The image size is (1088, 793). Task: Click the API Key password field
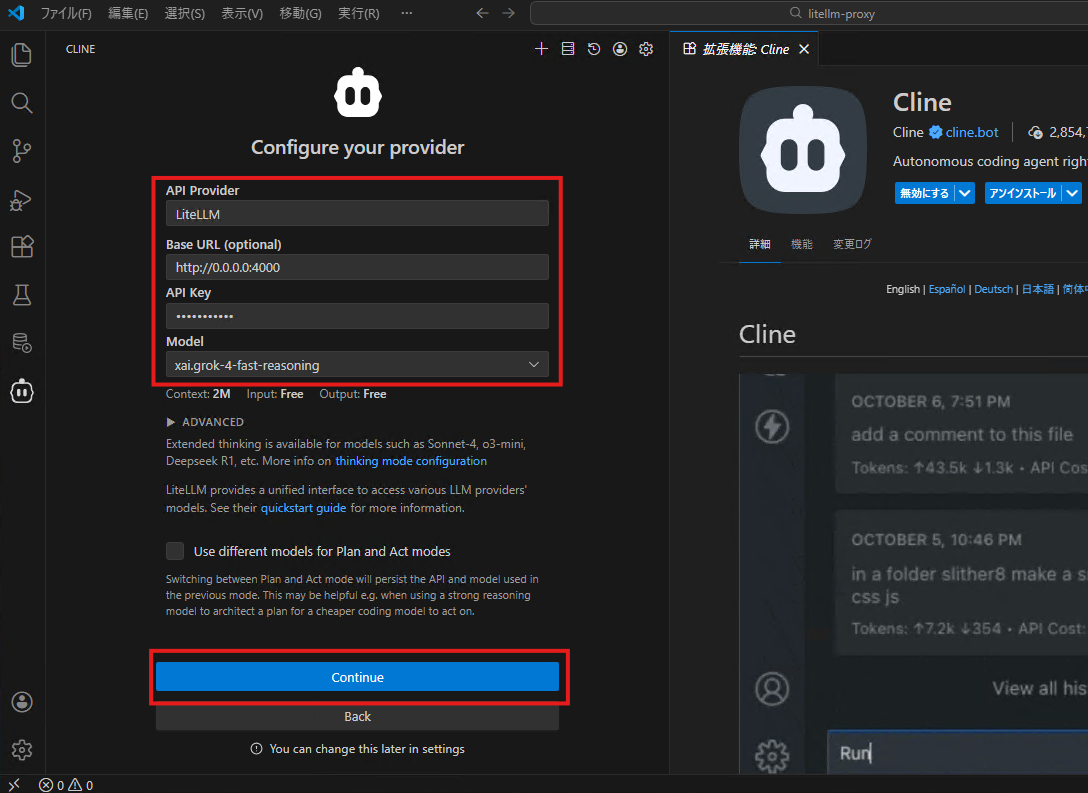(357, 316)
